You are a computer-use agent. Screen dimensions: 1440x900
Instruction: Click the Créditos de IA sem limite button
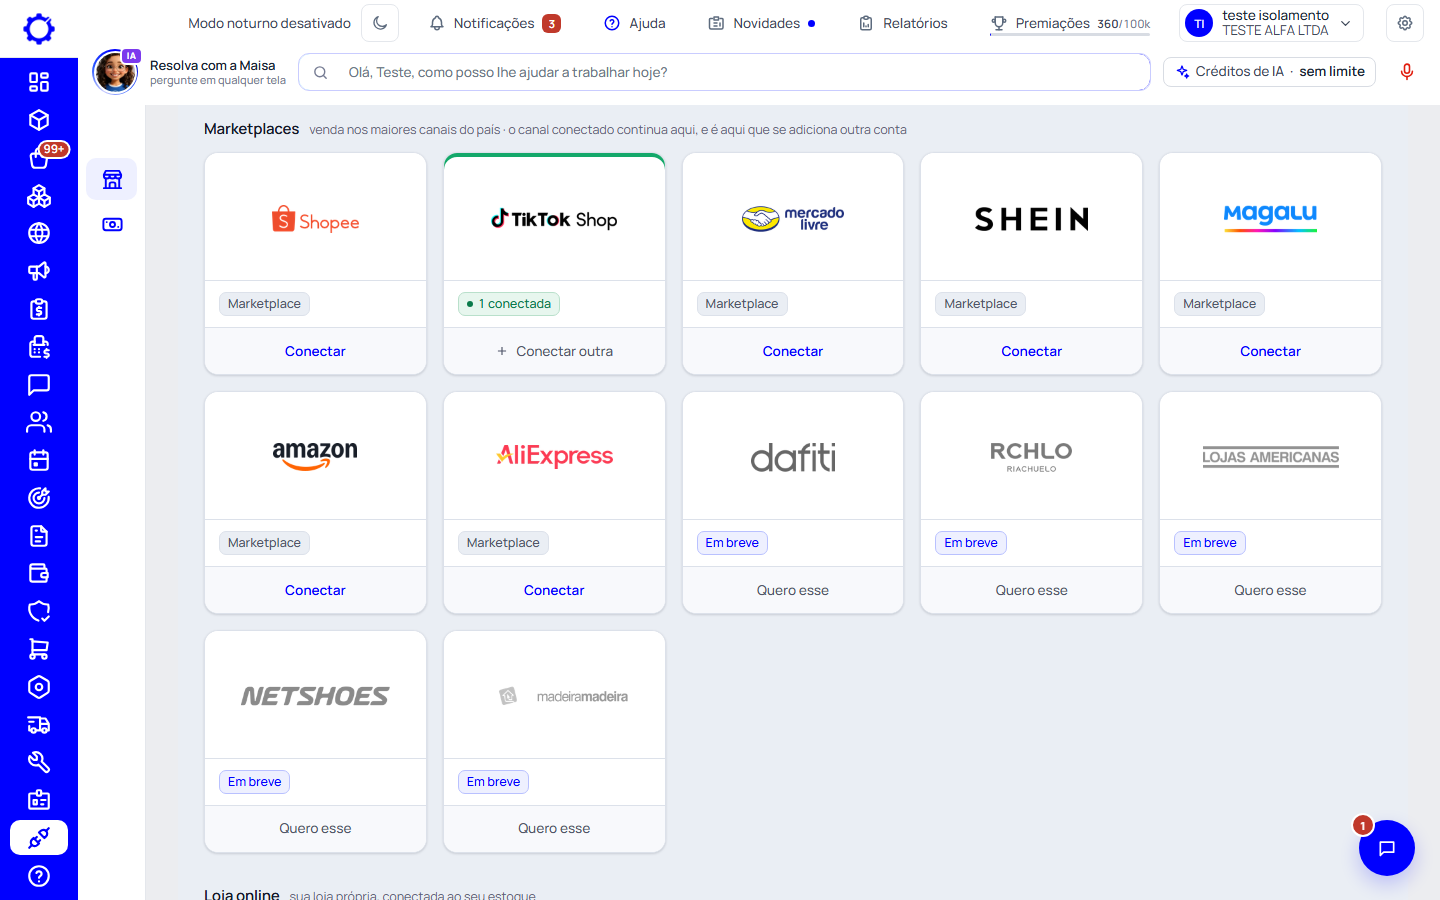[x=1270, y=72]
